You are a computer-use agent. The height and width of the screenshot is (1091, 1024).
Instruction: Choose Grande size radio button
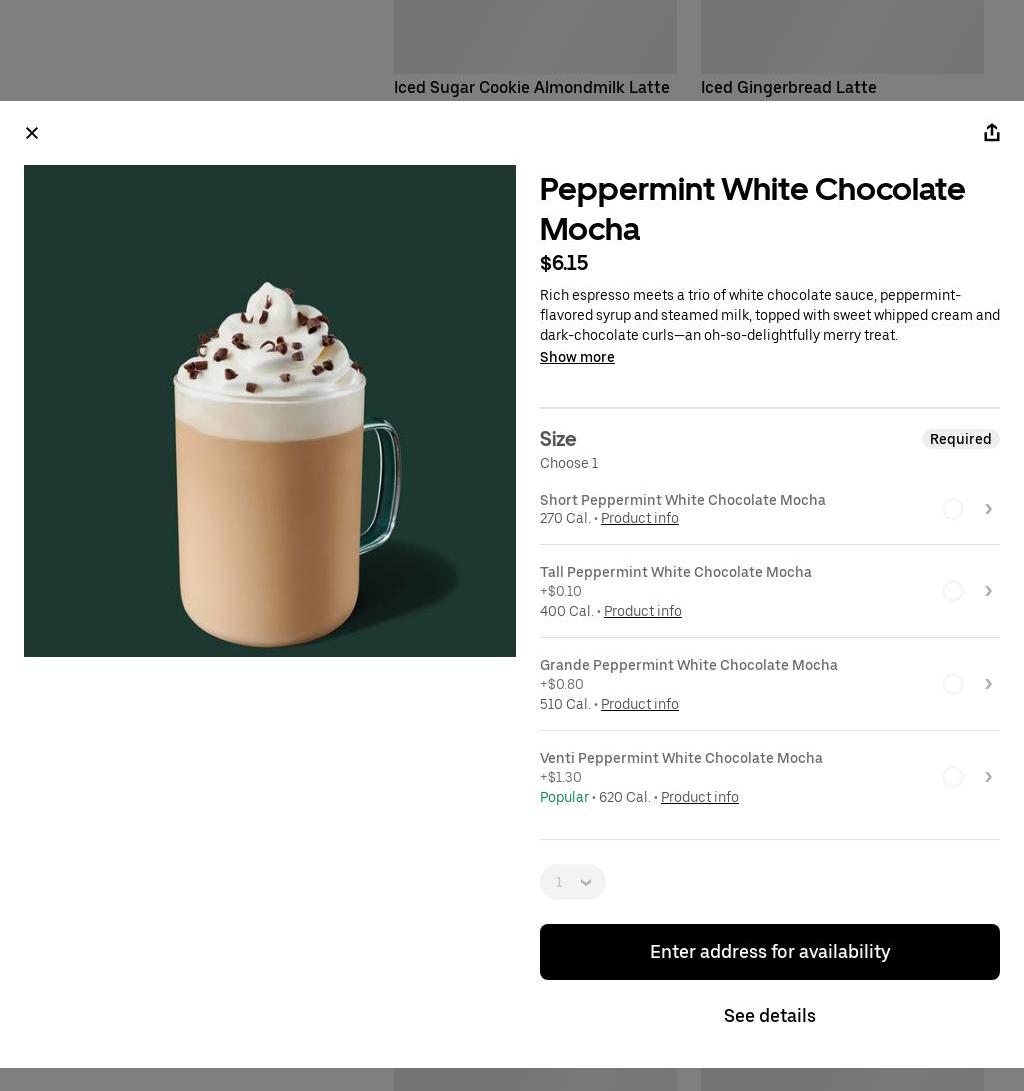pos(953,684)
